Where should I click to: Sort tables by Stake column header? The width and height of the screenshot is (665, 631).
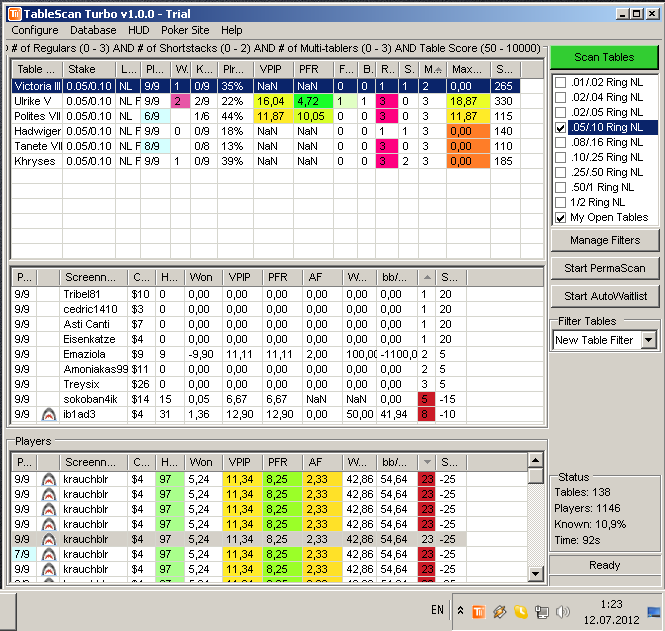89,69
